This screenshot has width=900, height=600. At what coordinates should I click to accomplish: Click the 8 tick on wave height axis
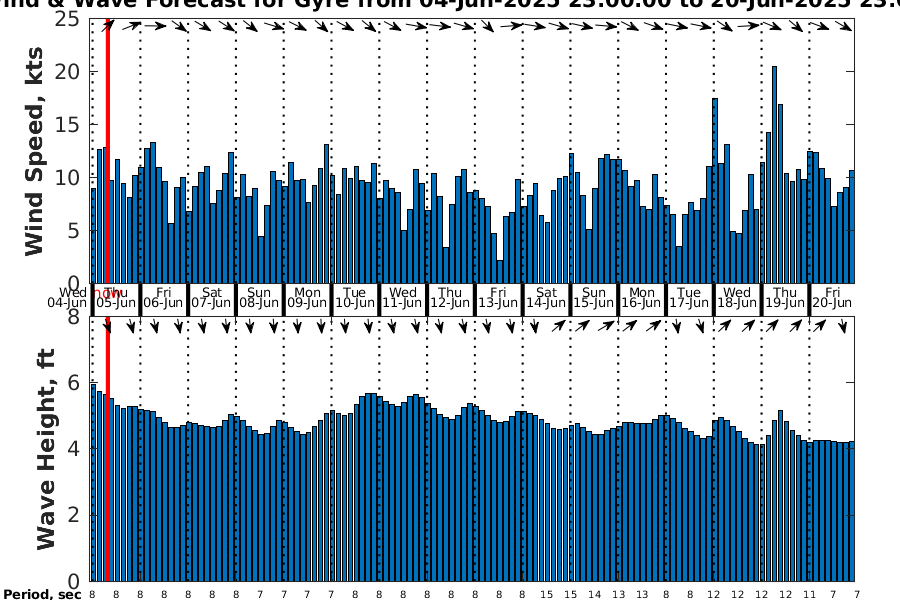(x=74, y=316)
